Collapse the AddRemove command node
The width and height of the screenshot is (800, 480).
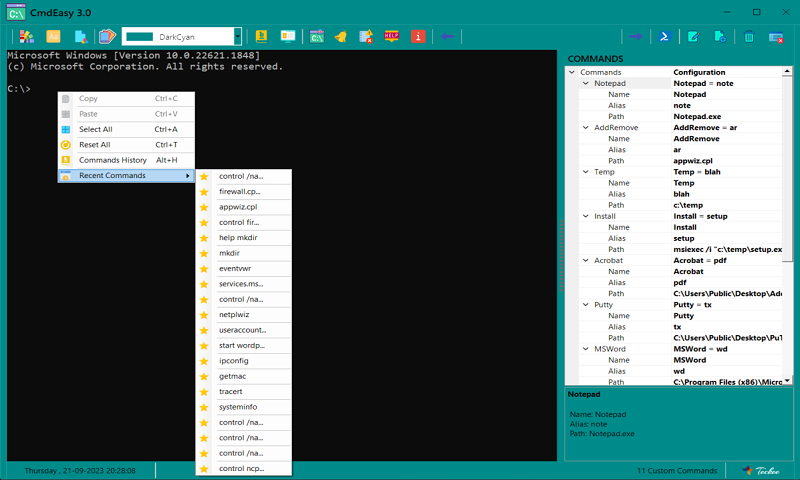click(586, 128)
